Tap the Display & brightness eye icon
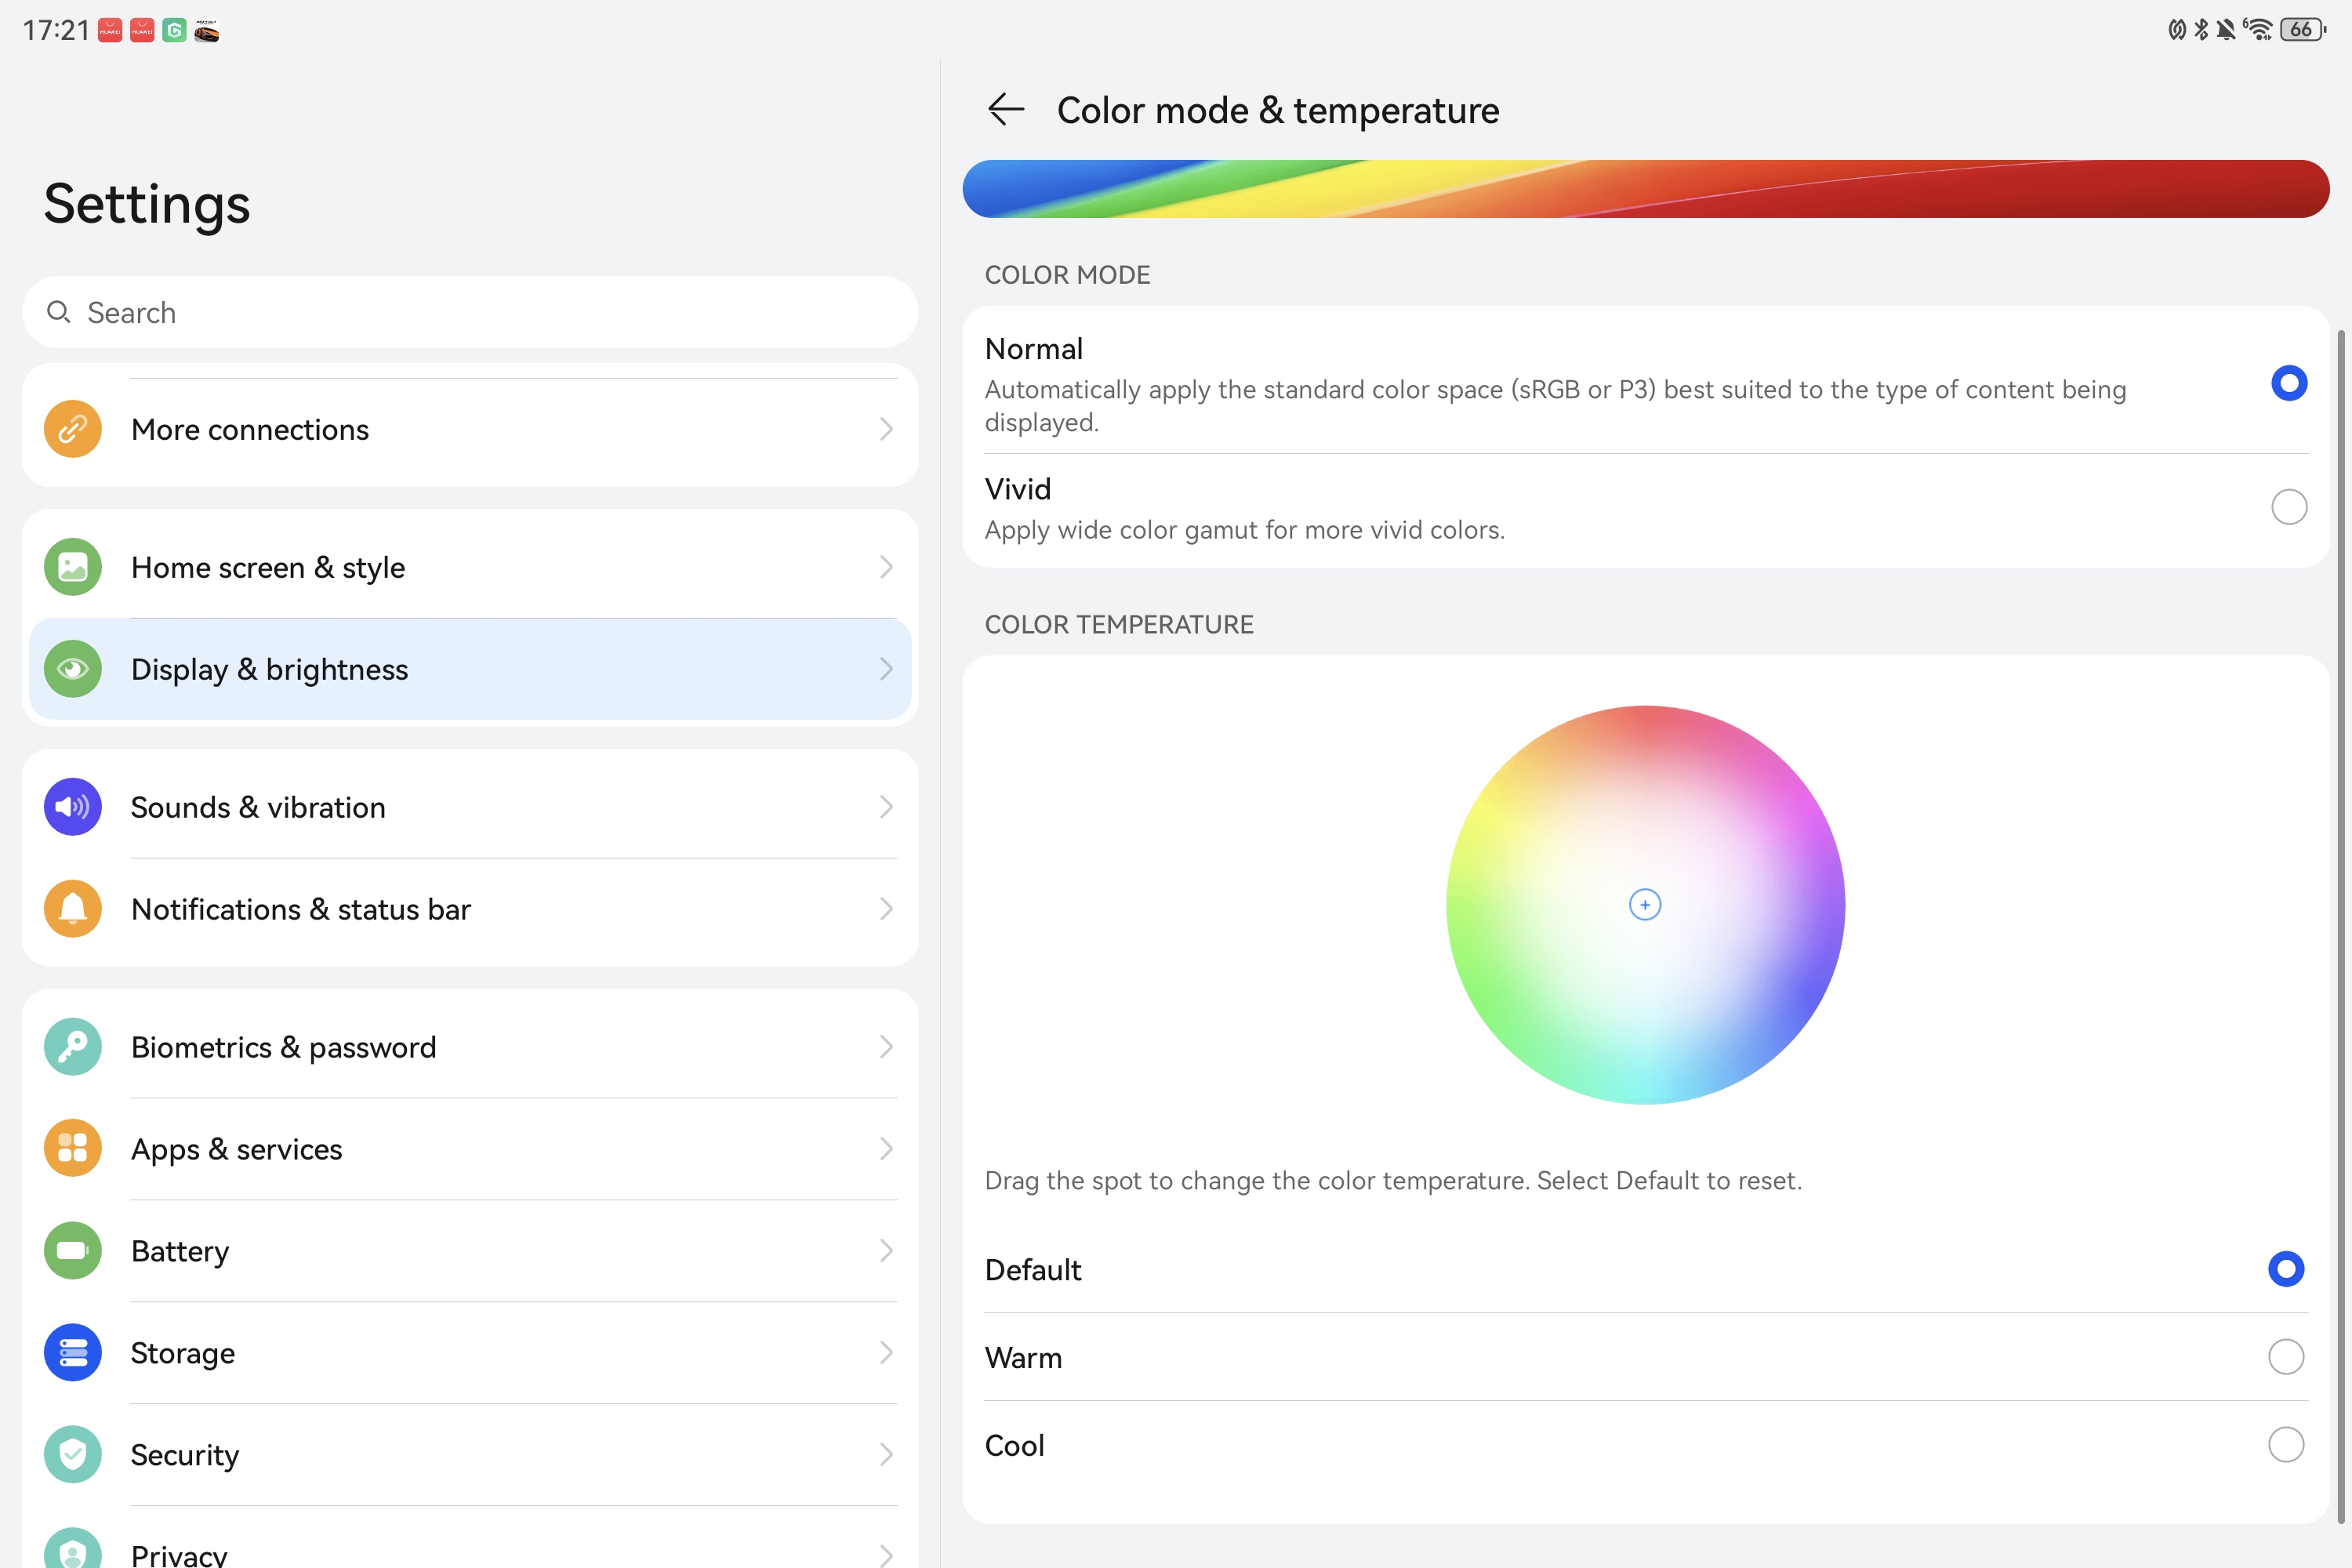The image size is (2352, 1568). [x=73, y=669]
